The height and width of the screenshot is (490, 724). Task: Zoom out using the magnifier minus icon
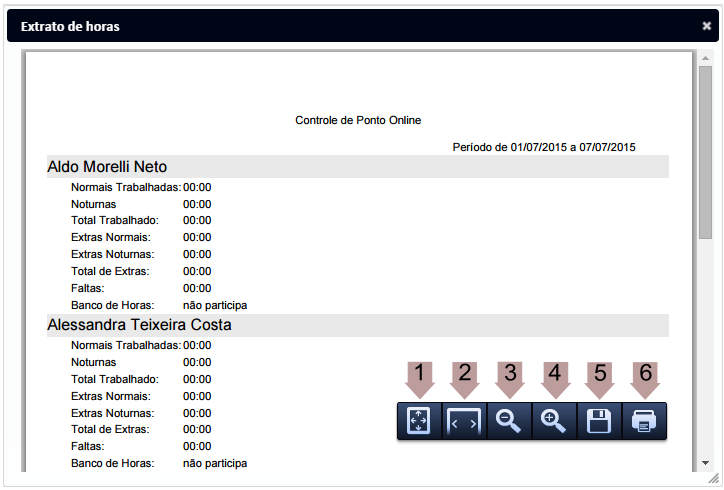click(509, 422)
